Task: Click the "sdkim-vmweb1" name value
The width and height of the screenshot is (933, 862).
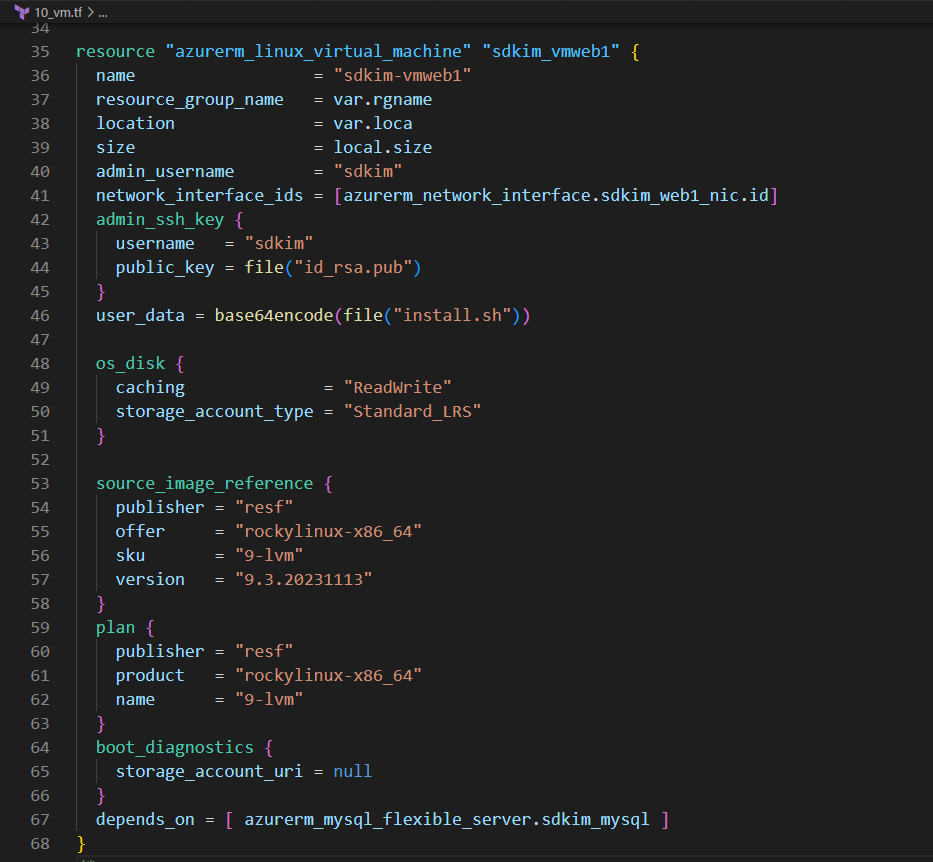Action: click(x=402, y=76)
